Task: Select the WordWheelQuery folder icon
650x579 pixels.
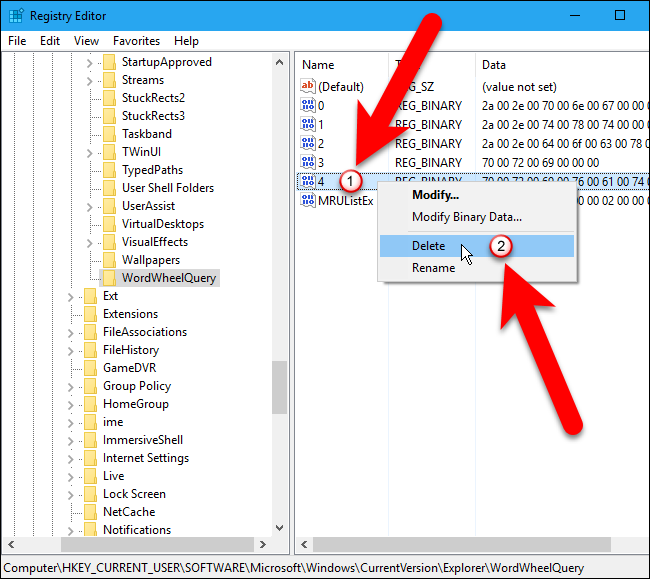Action: 109,278
